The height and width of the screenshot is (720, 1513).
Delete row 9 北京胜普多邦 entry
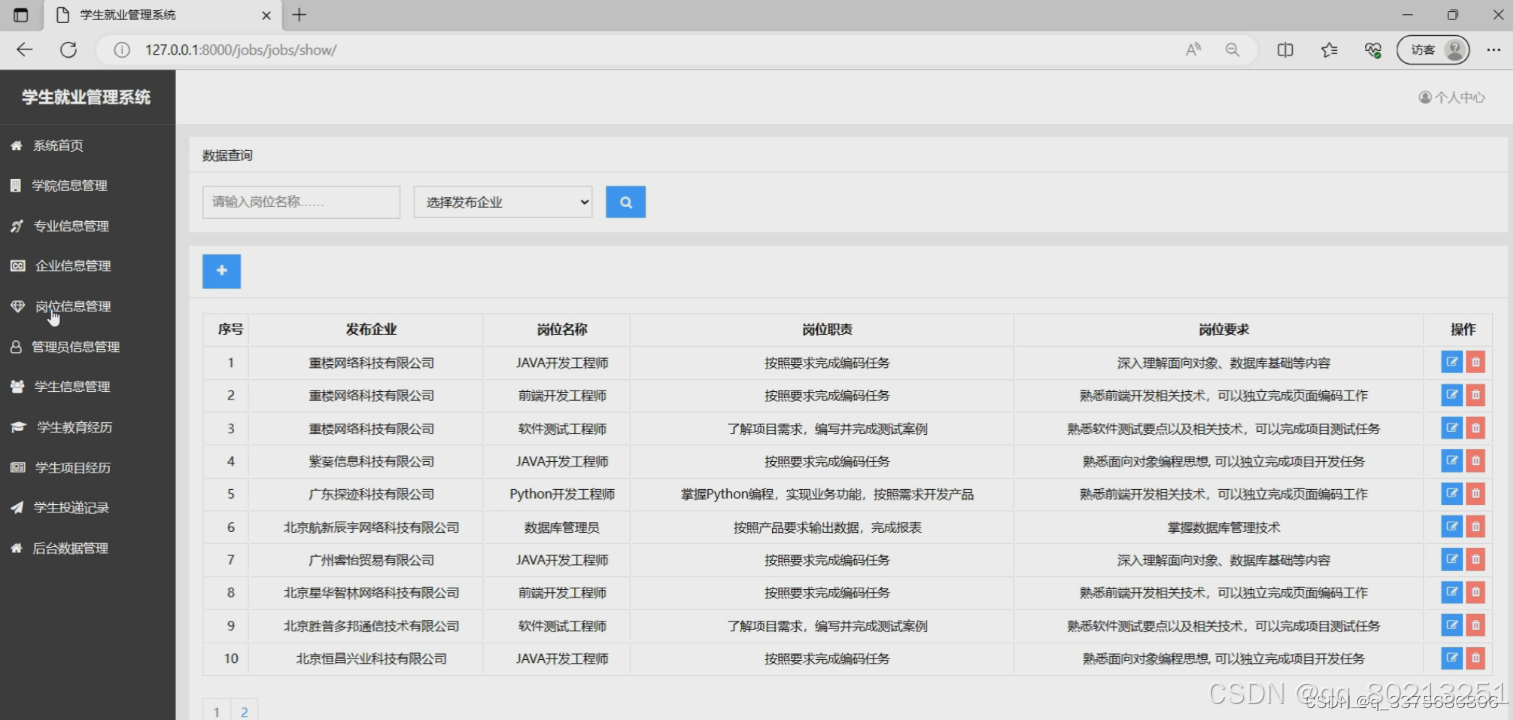[x=1475, y=625]
